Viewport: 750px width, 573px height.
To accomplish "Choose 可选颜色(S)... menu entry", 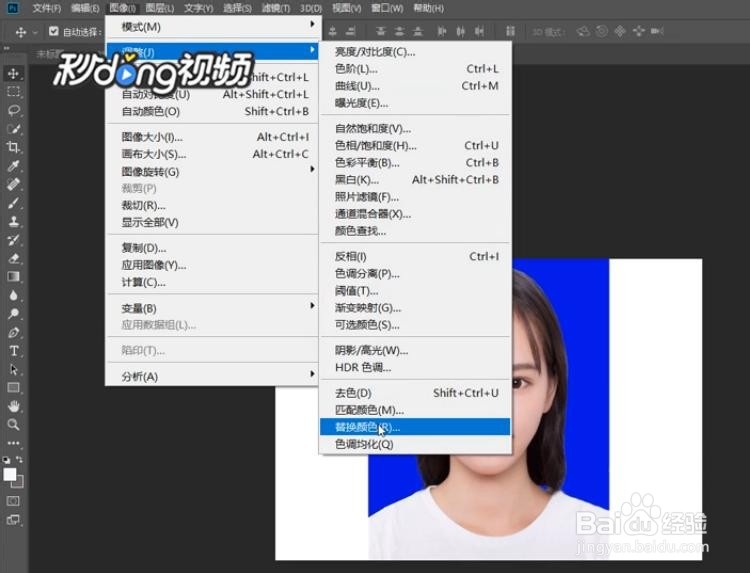I will 415,325.
